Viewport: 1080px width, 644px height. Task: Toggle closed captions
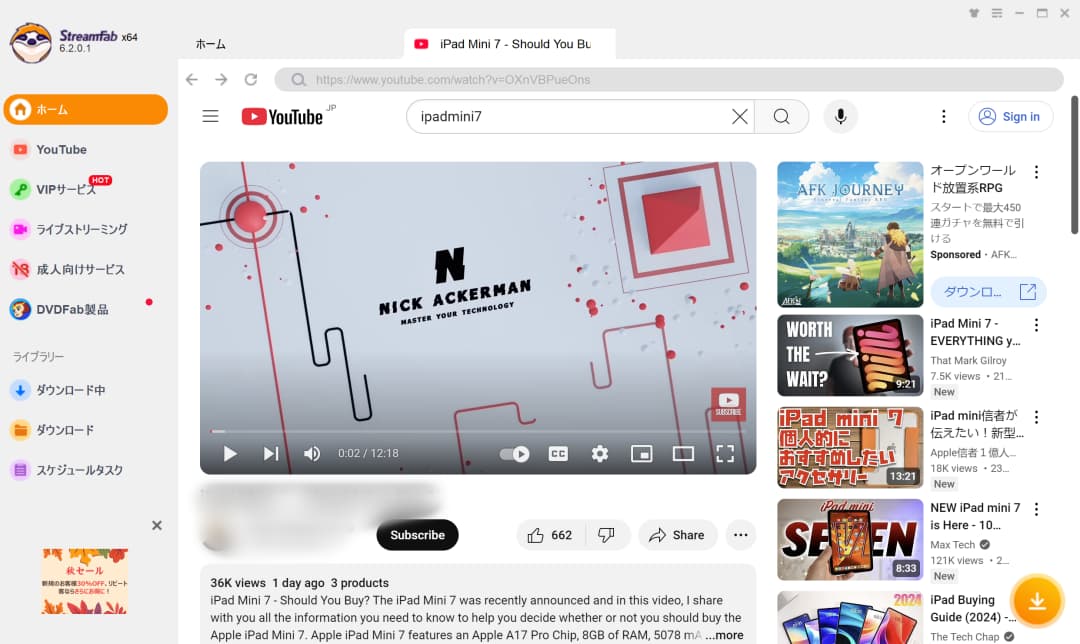point(558,453)
